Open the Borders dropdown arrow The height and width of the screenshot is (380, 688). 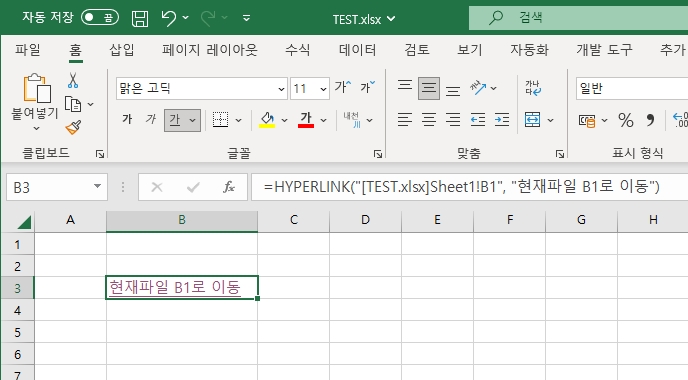click(x=239, y=120)
